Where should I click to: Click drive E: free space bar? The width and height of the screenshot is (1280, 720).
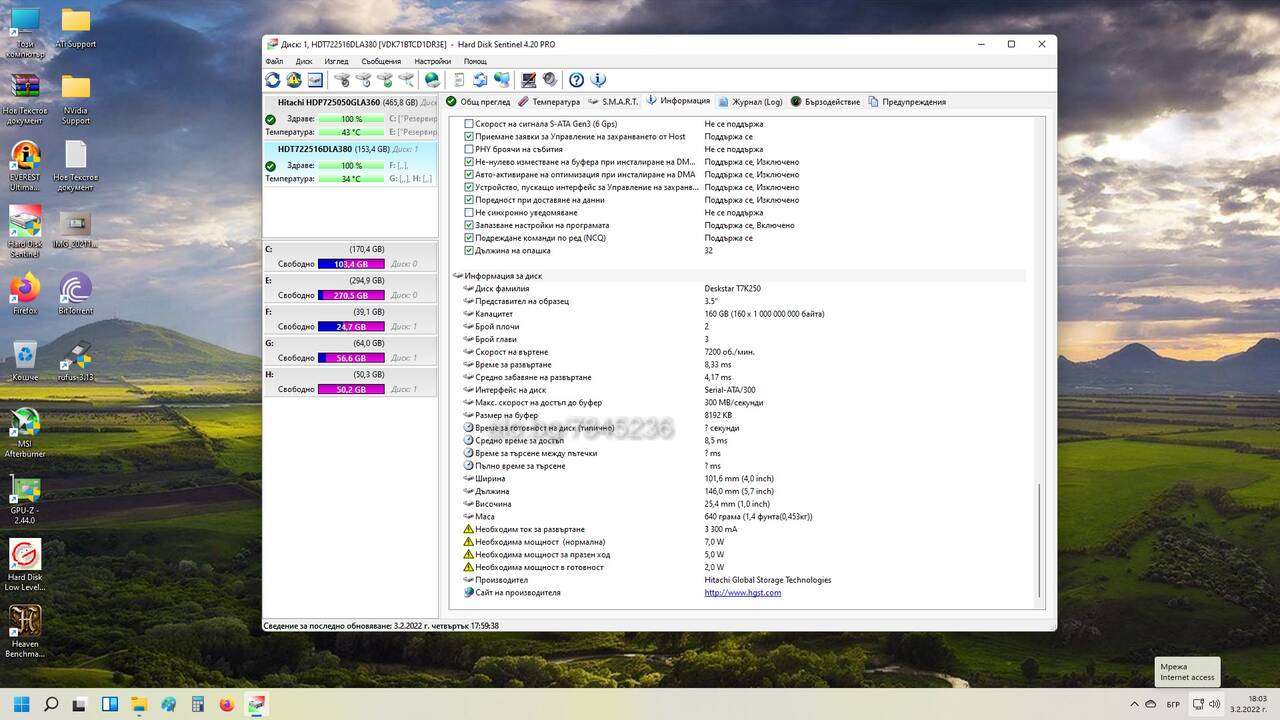(x=351, y=296)
